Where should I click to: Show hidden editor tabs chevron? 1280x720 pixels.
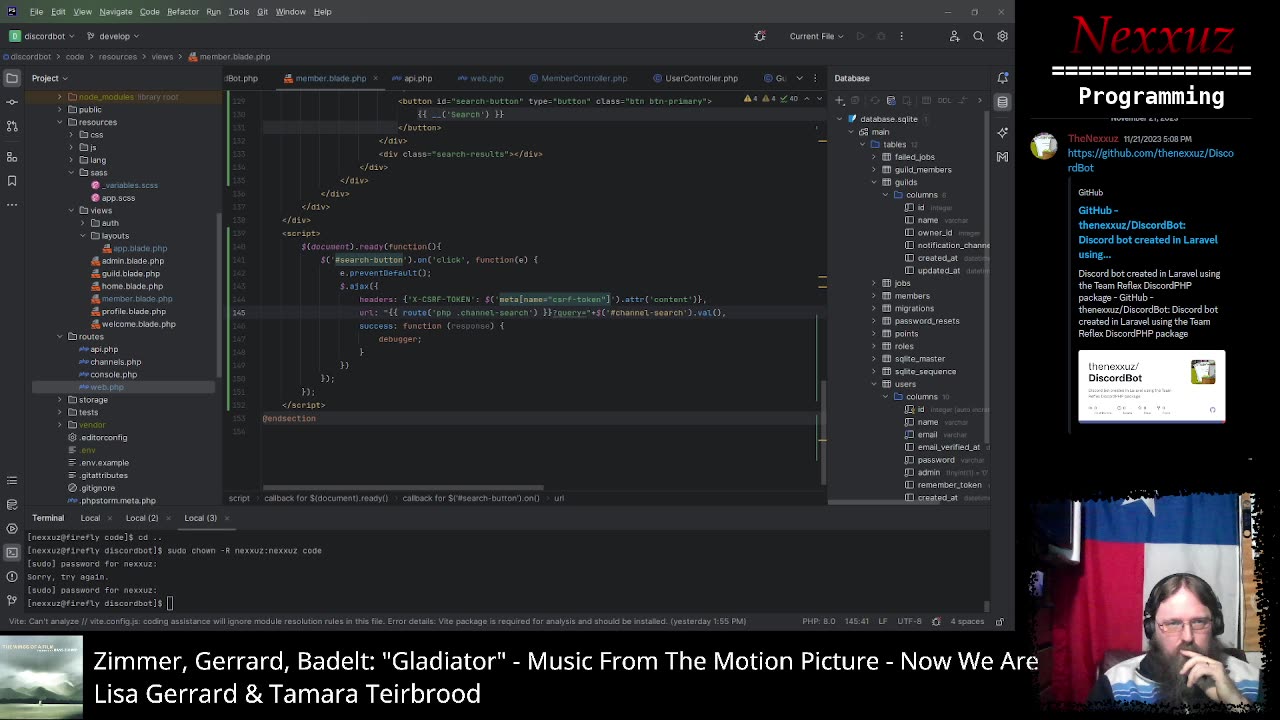click(799, 78)
